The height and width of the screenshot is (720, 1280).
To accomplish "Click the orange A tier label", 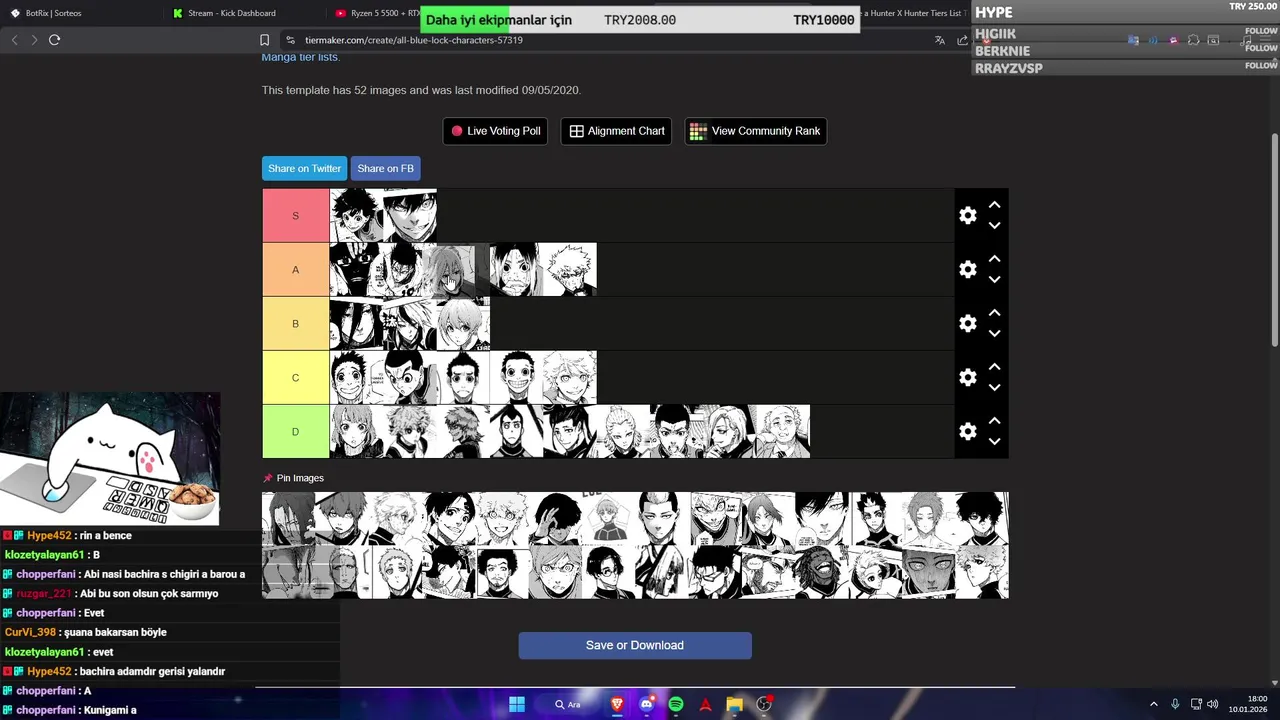I will pyautogui.click(x=295, y=269).
